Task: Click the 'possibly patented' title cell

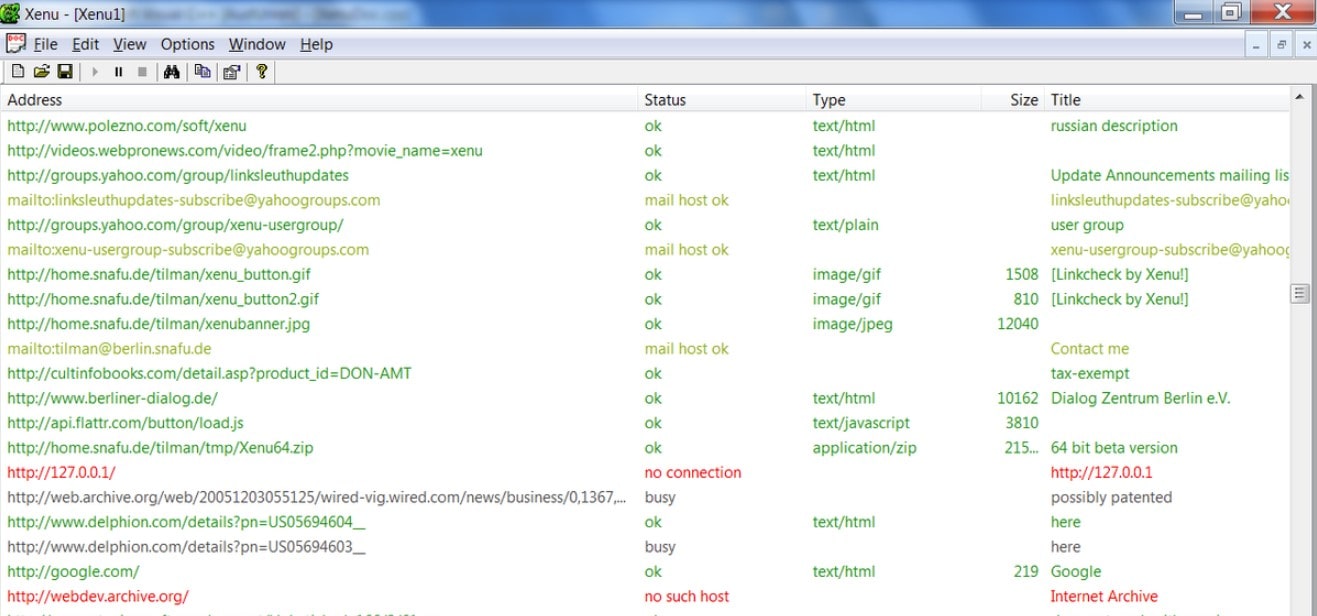Action: tap(1111, 497)
